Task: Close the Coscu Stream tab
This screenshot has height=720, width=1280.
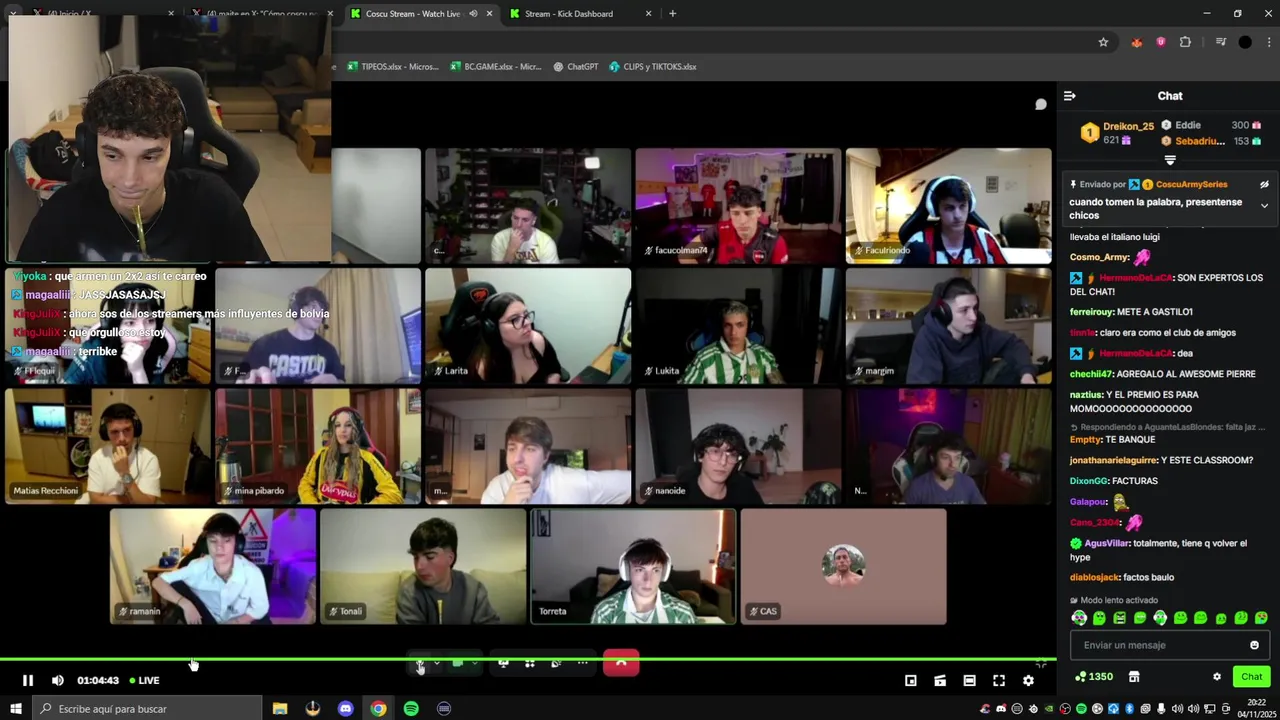Action: pos(490,14)
